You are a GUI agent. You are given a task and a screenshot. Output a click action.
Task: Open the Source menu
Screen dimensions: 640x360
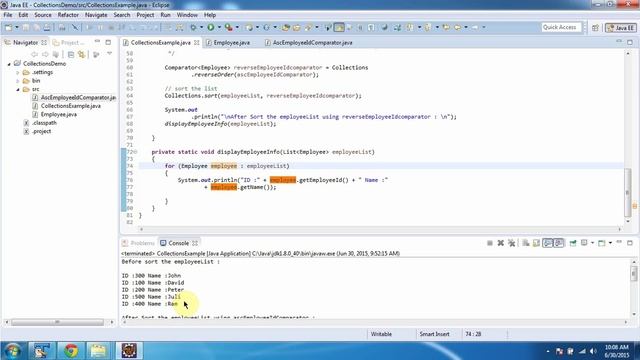point(43,15)
